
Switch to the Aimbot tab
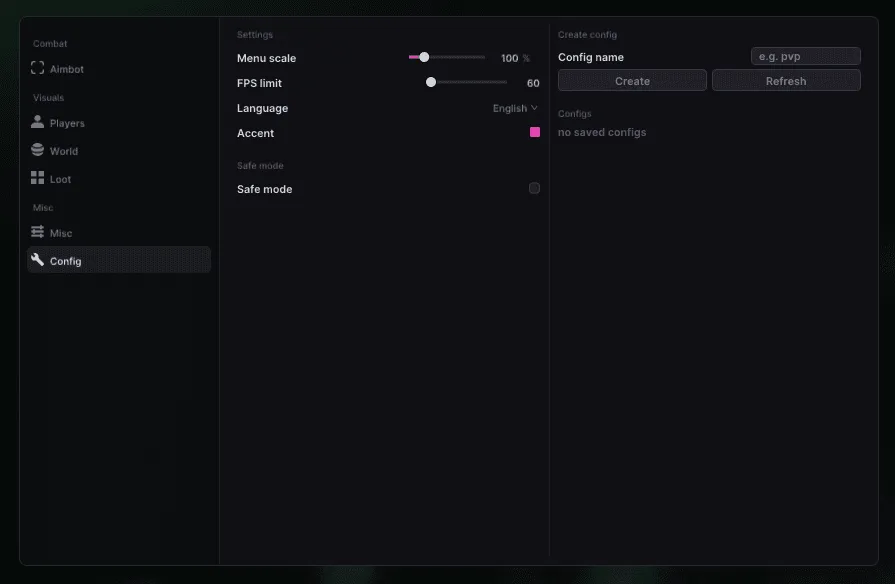tap(119, 69)
